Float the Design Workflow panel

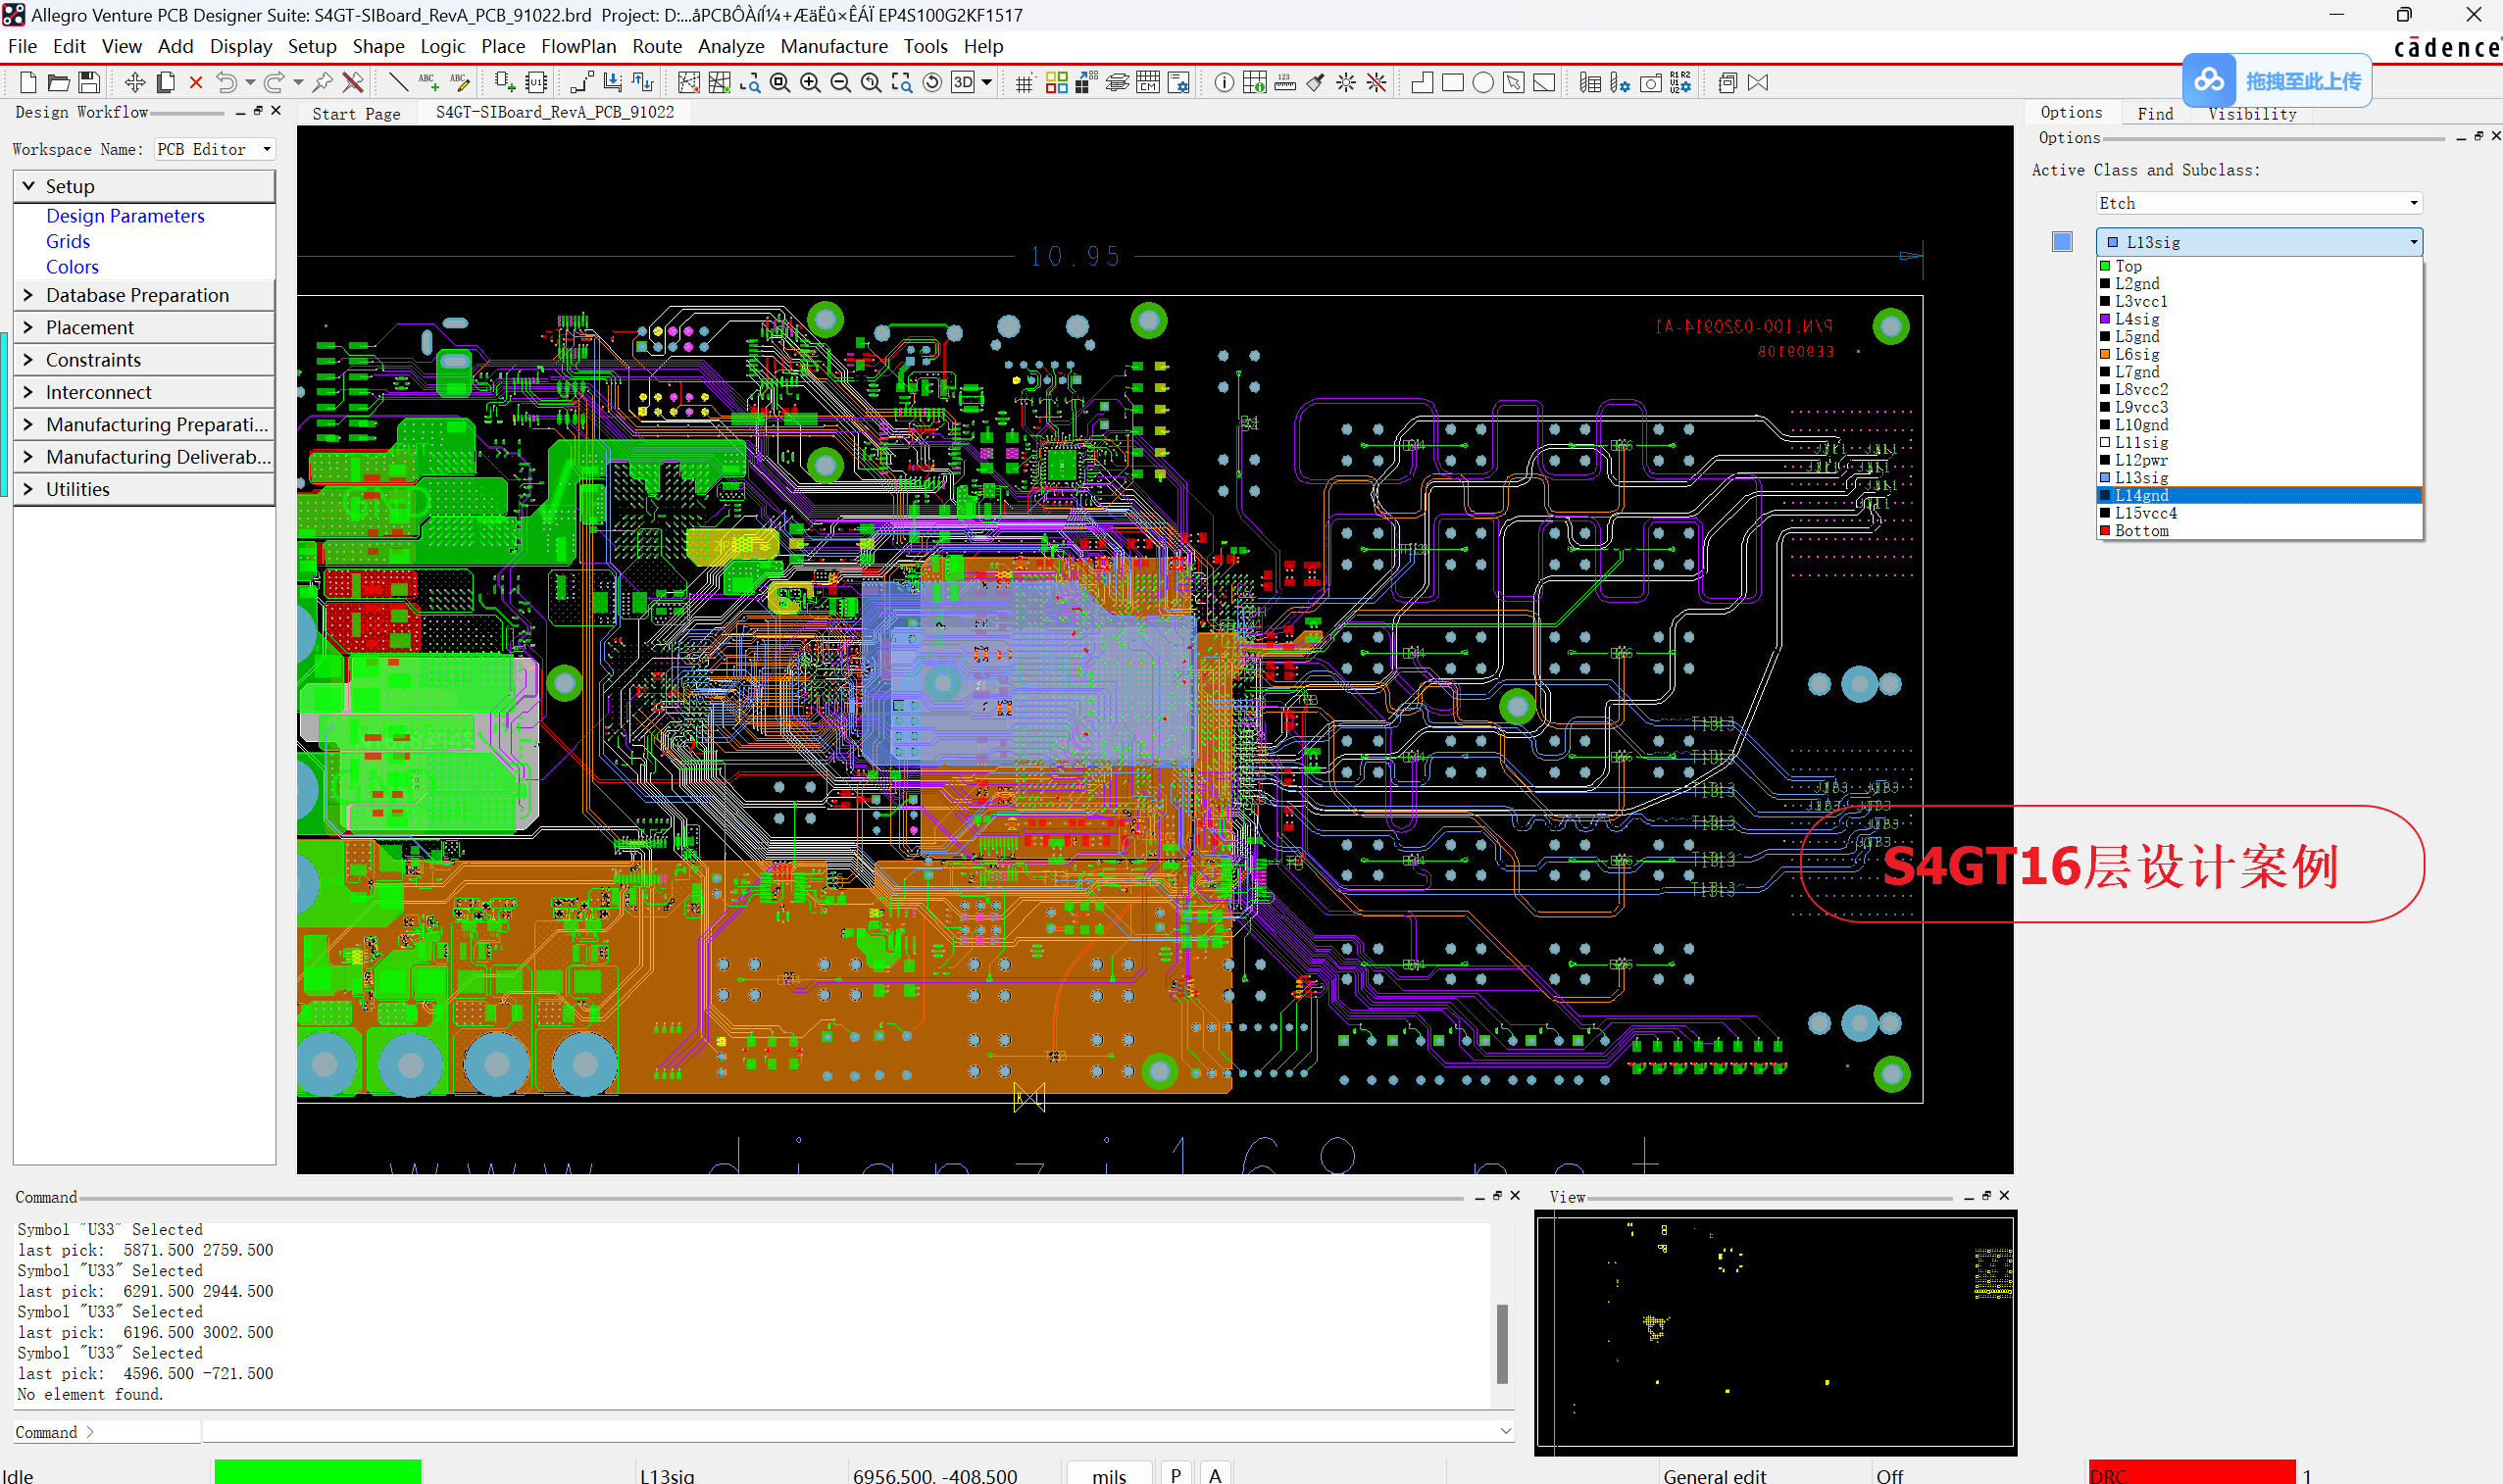click(x=258, y=111)
